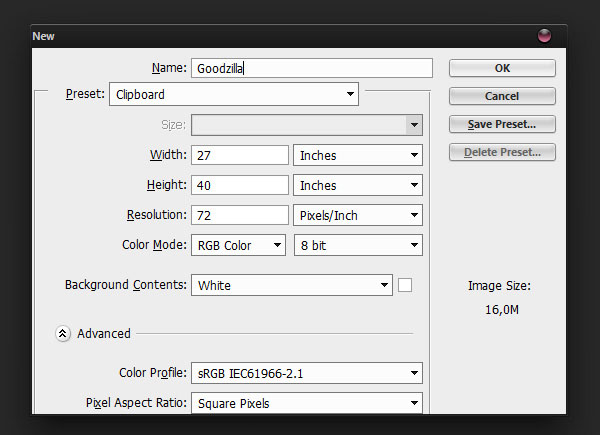
Task: Click the background color swatch box
Action: click(405, 285)
